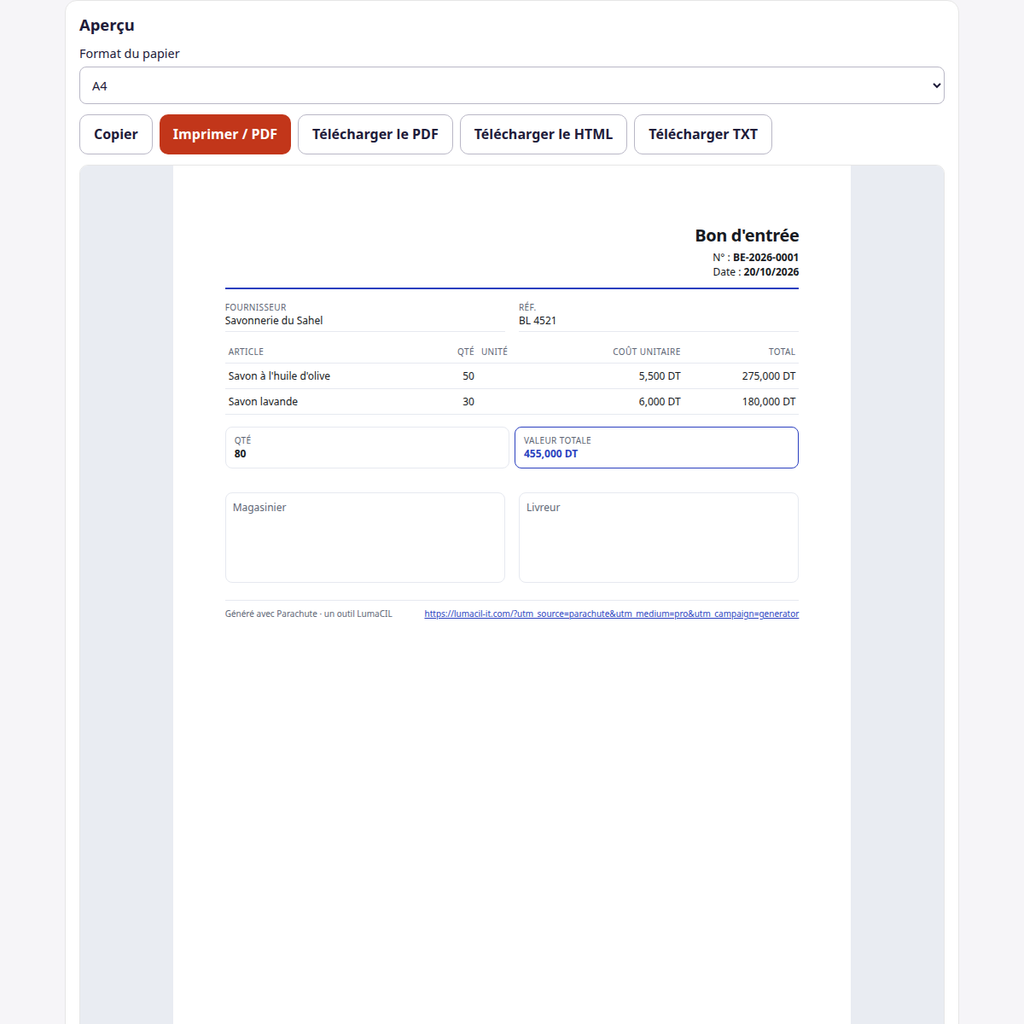Click the Généré avec Parachute footer text
The width and height of the screenshot is (1024, 1024).
point(308,614)
